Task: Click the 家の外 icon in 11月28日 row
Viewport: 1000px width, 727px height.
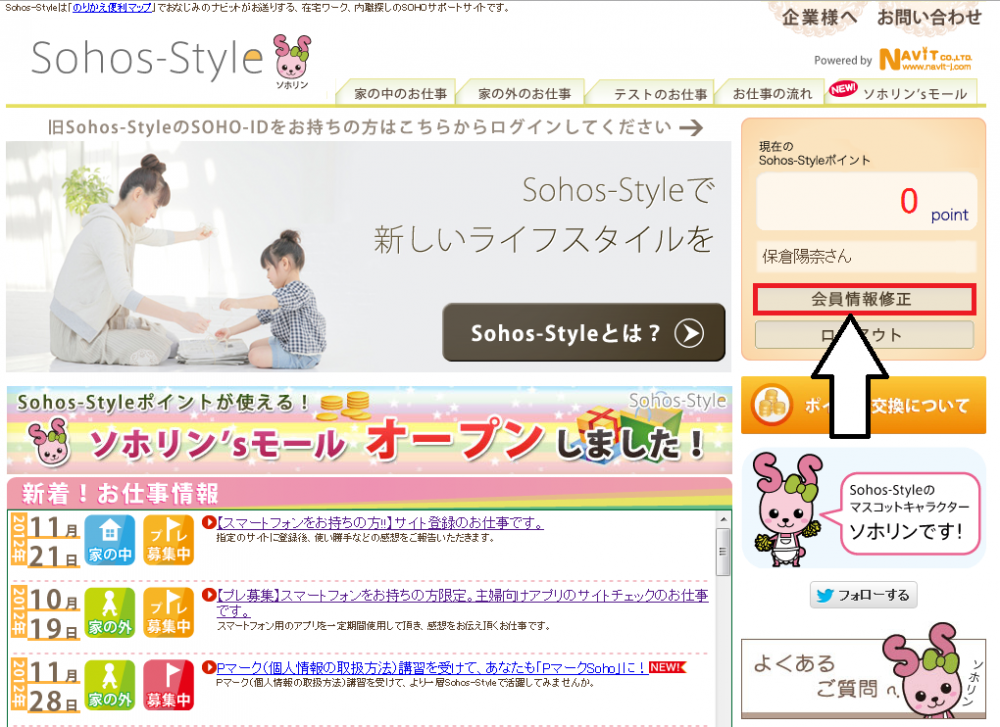Action: (x=110, y=685)
